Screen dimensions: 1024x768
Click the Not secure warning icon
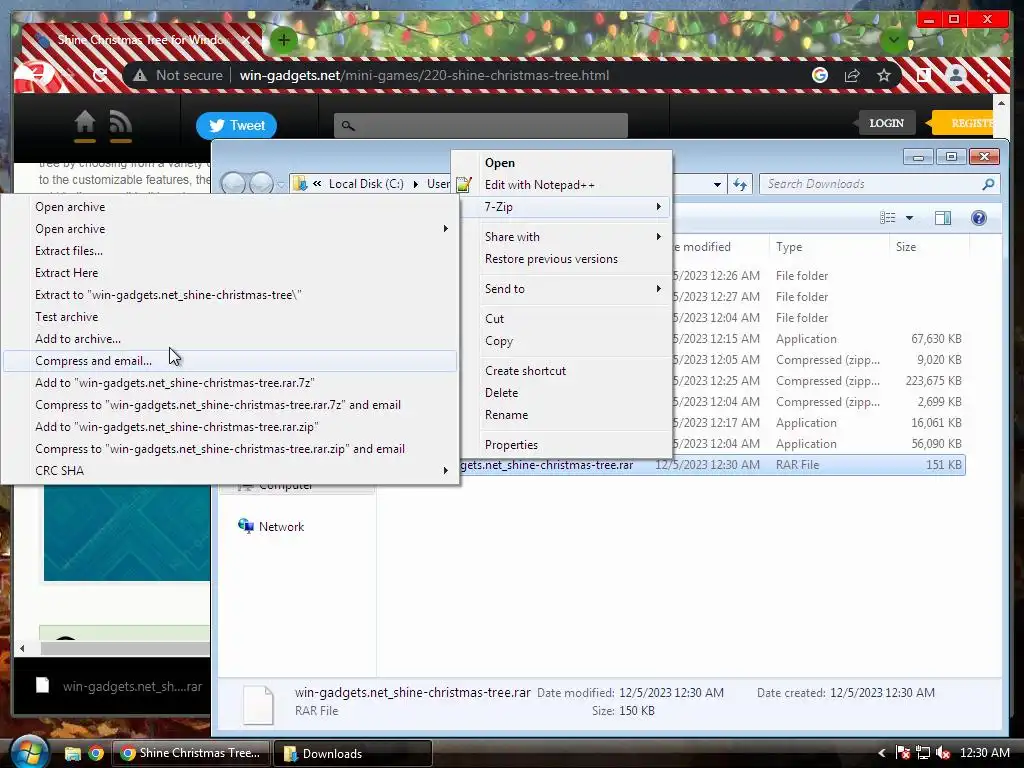(140, 75)
